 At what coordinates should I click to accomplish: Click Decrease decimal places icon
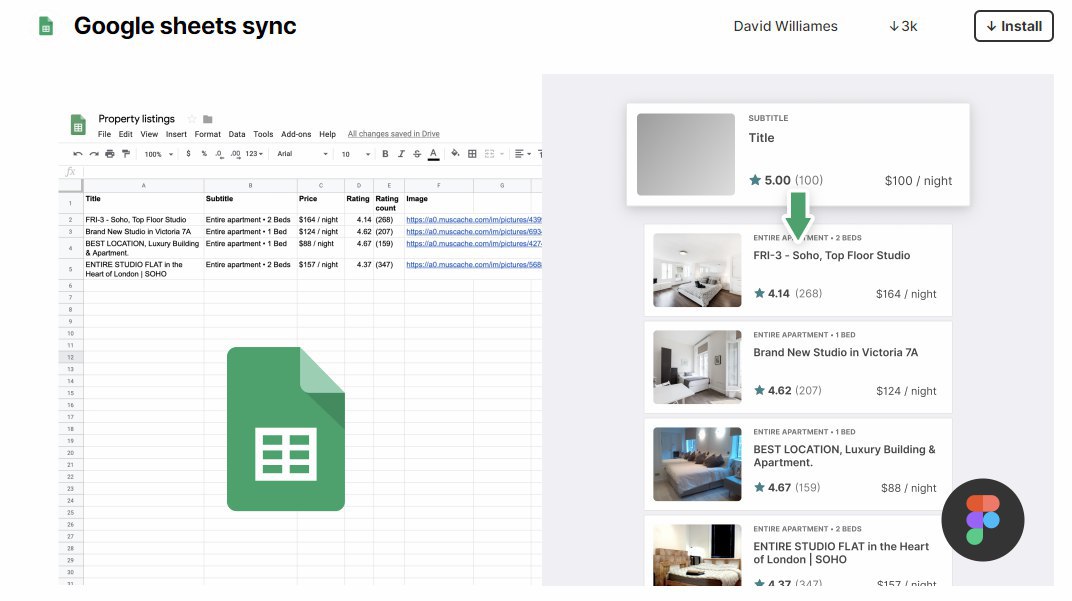219,154
